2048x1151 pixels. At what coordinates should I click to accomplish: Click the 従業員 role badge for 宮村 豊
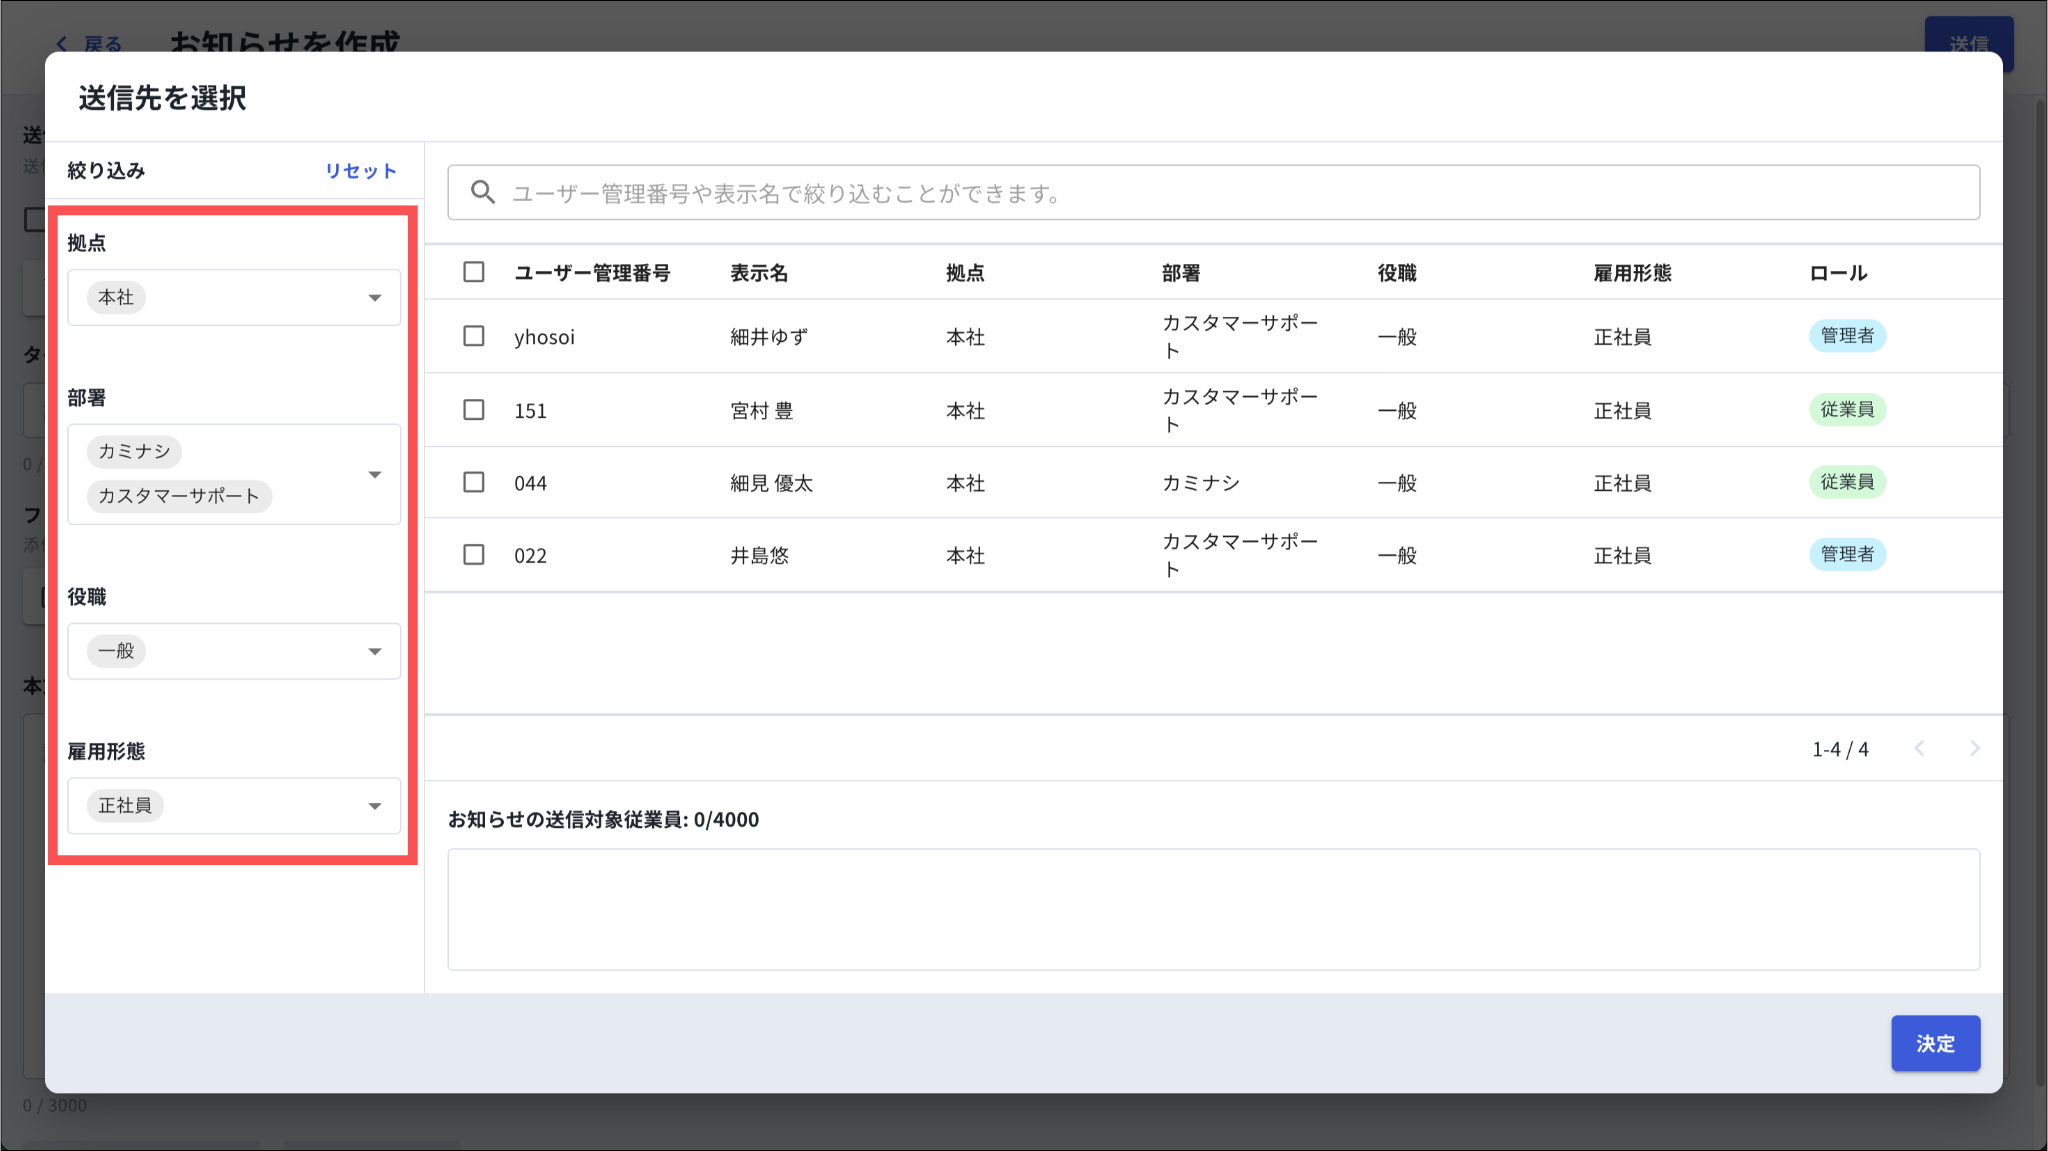1846,410
